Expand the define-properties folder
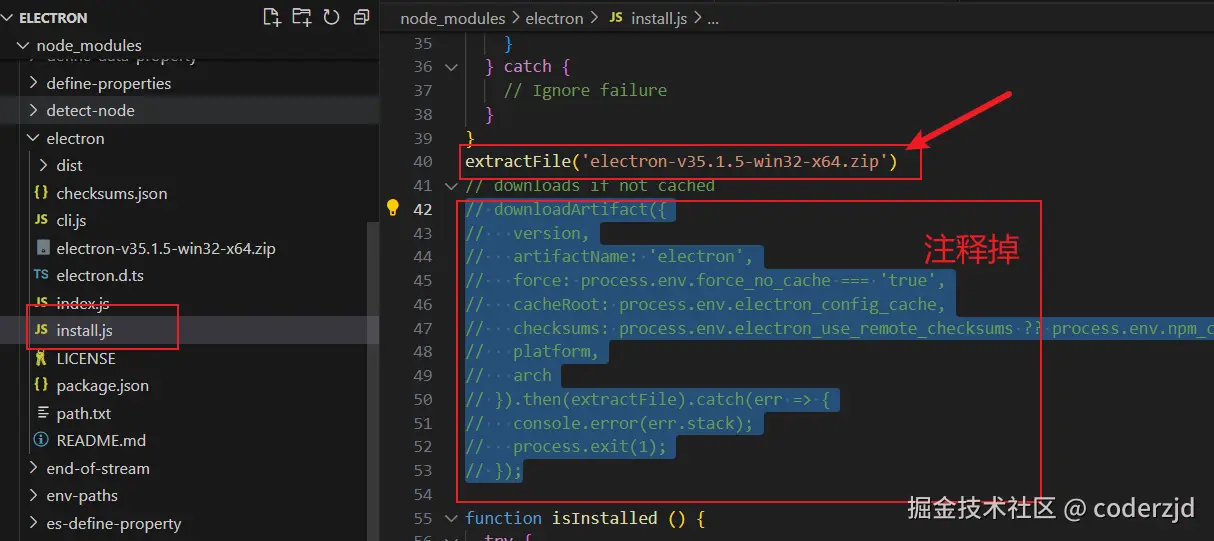 [x=35, y=83]
